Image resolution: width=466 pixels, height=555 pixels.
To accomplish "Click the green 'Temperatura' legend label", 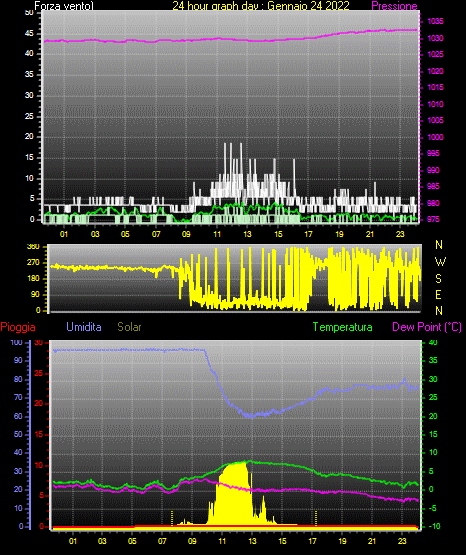I will point(342,327).
